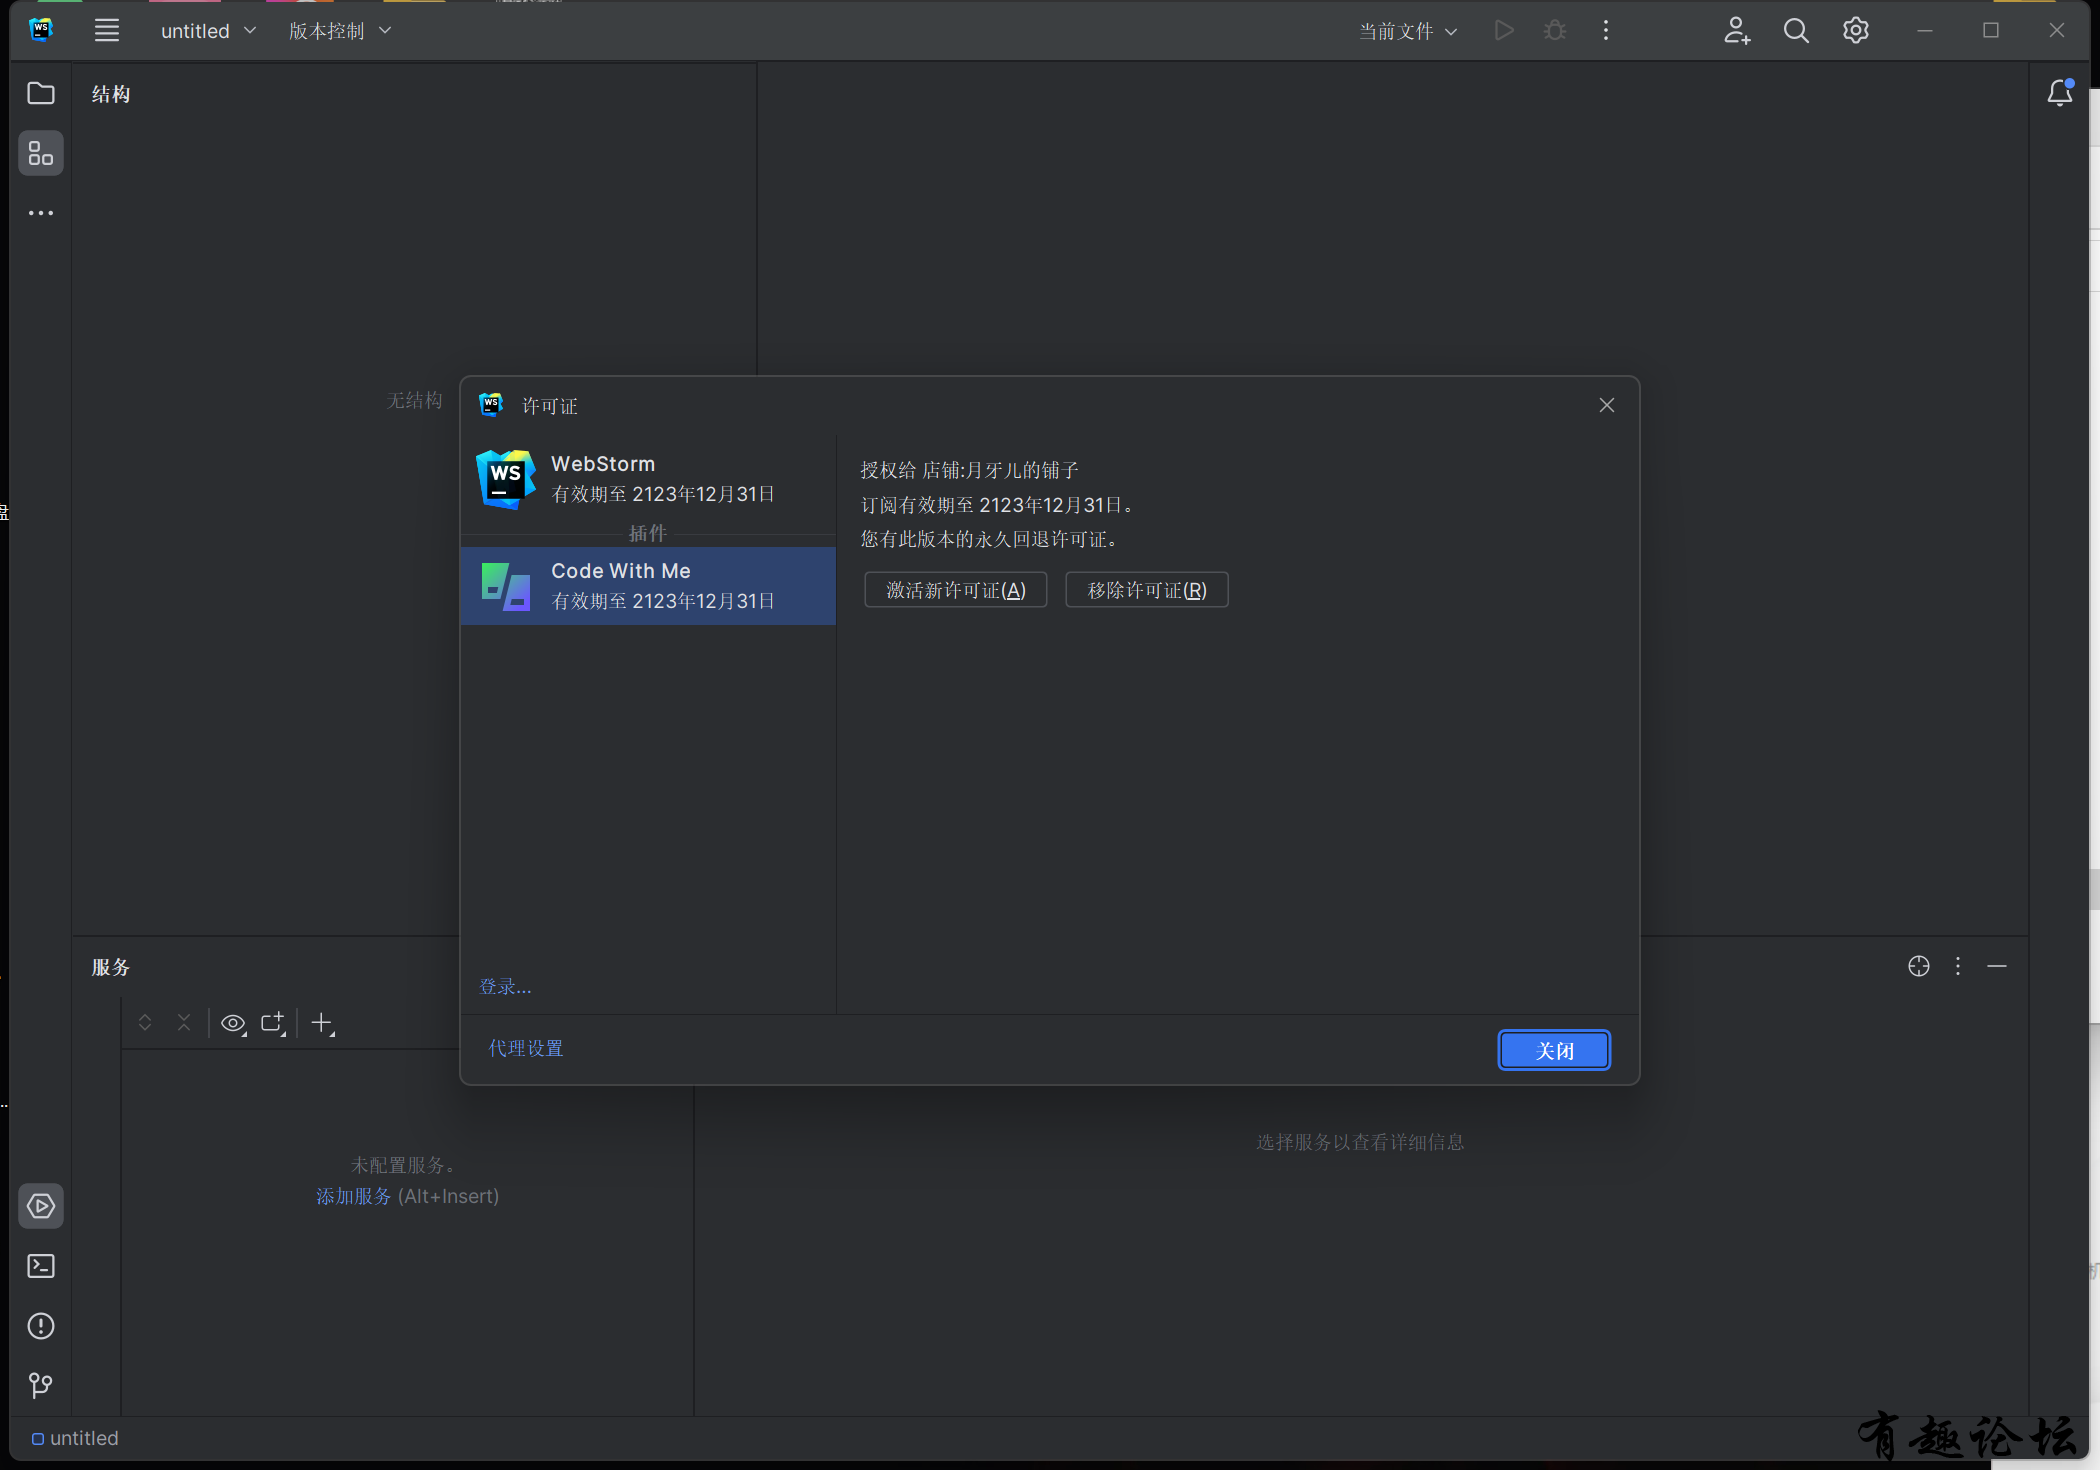Select the WebStorm license entry
Viewport: 2100px width, 1470px height.
click(648, 478)
